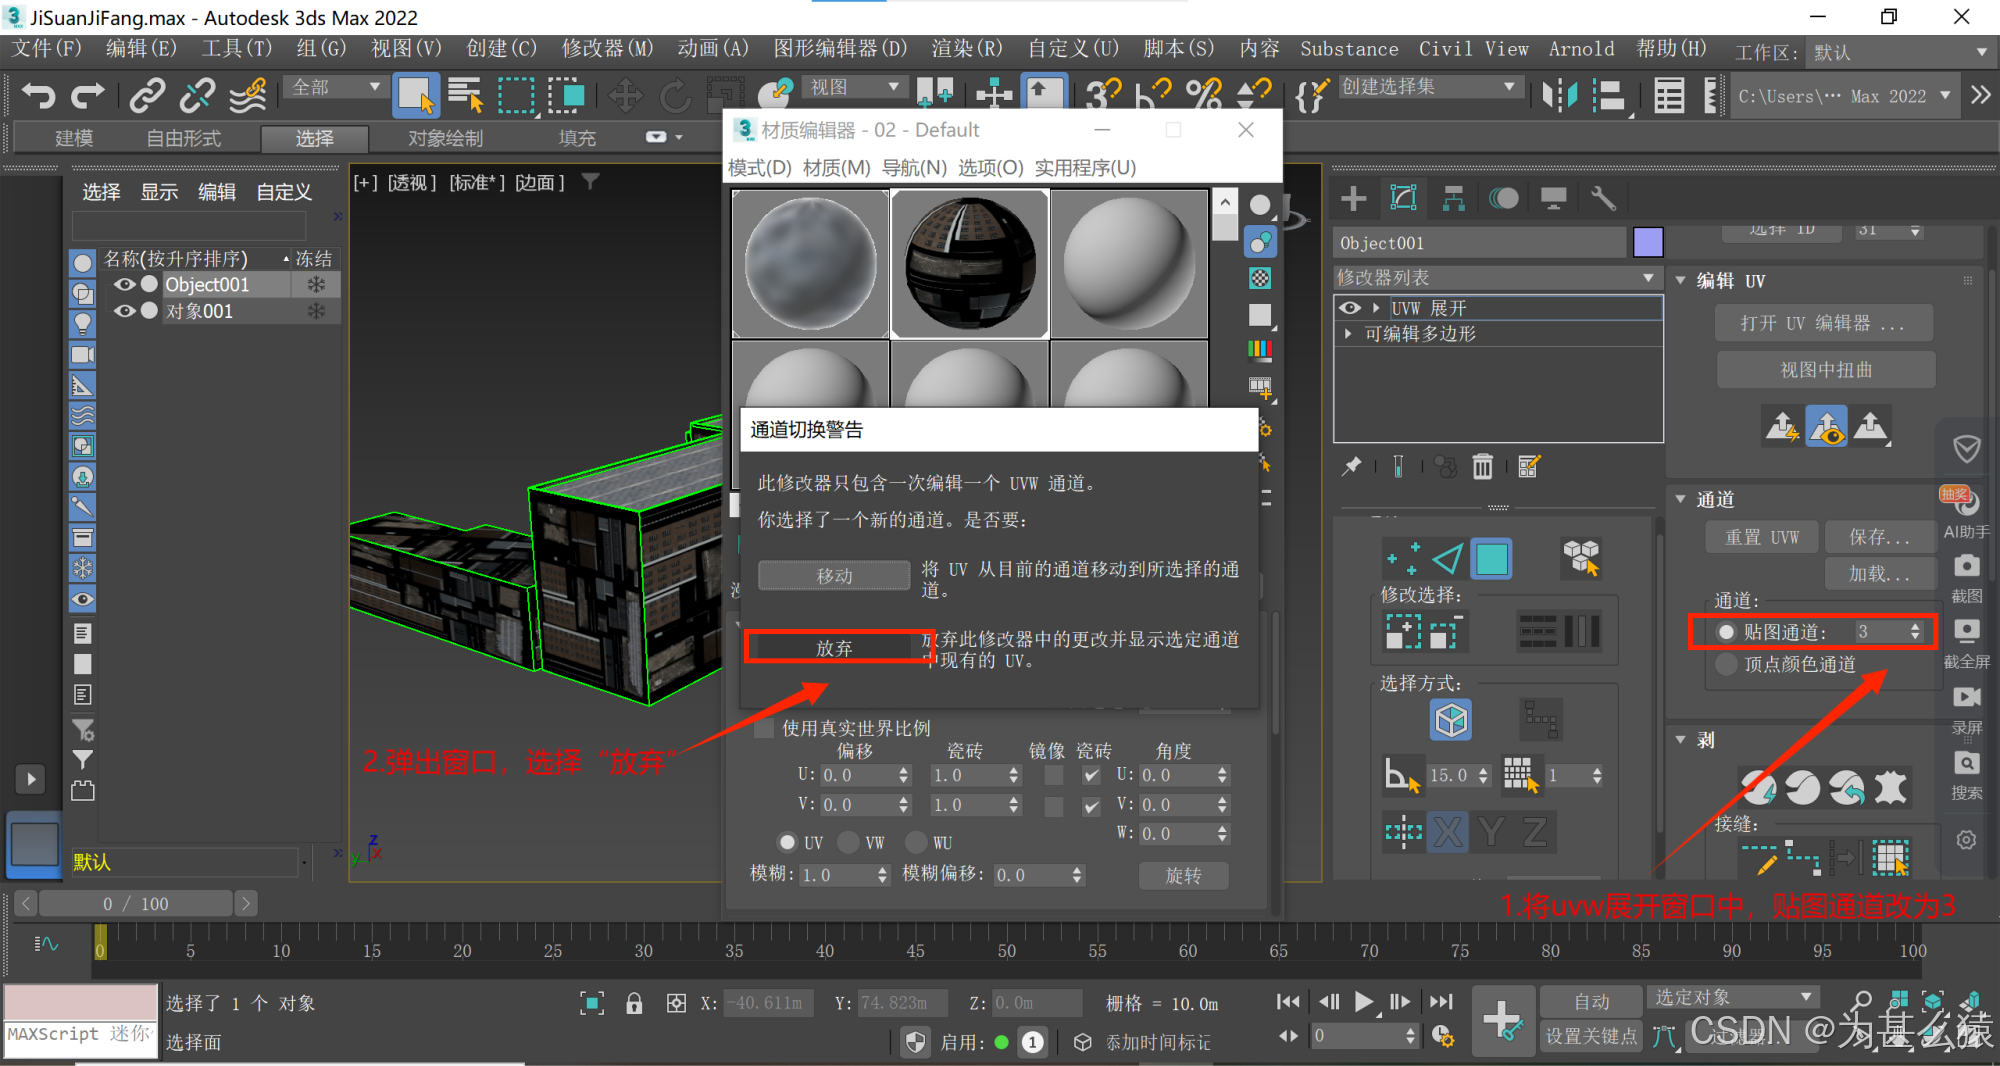Open the 全部 selection filter dropdown
Screen dimensions: 2000x1066
pos(336,87)
